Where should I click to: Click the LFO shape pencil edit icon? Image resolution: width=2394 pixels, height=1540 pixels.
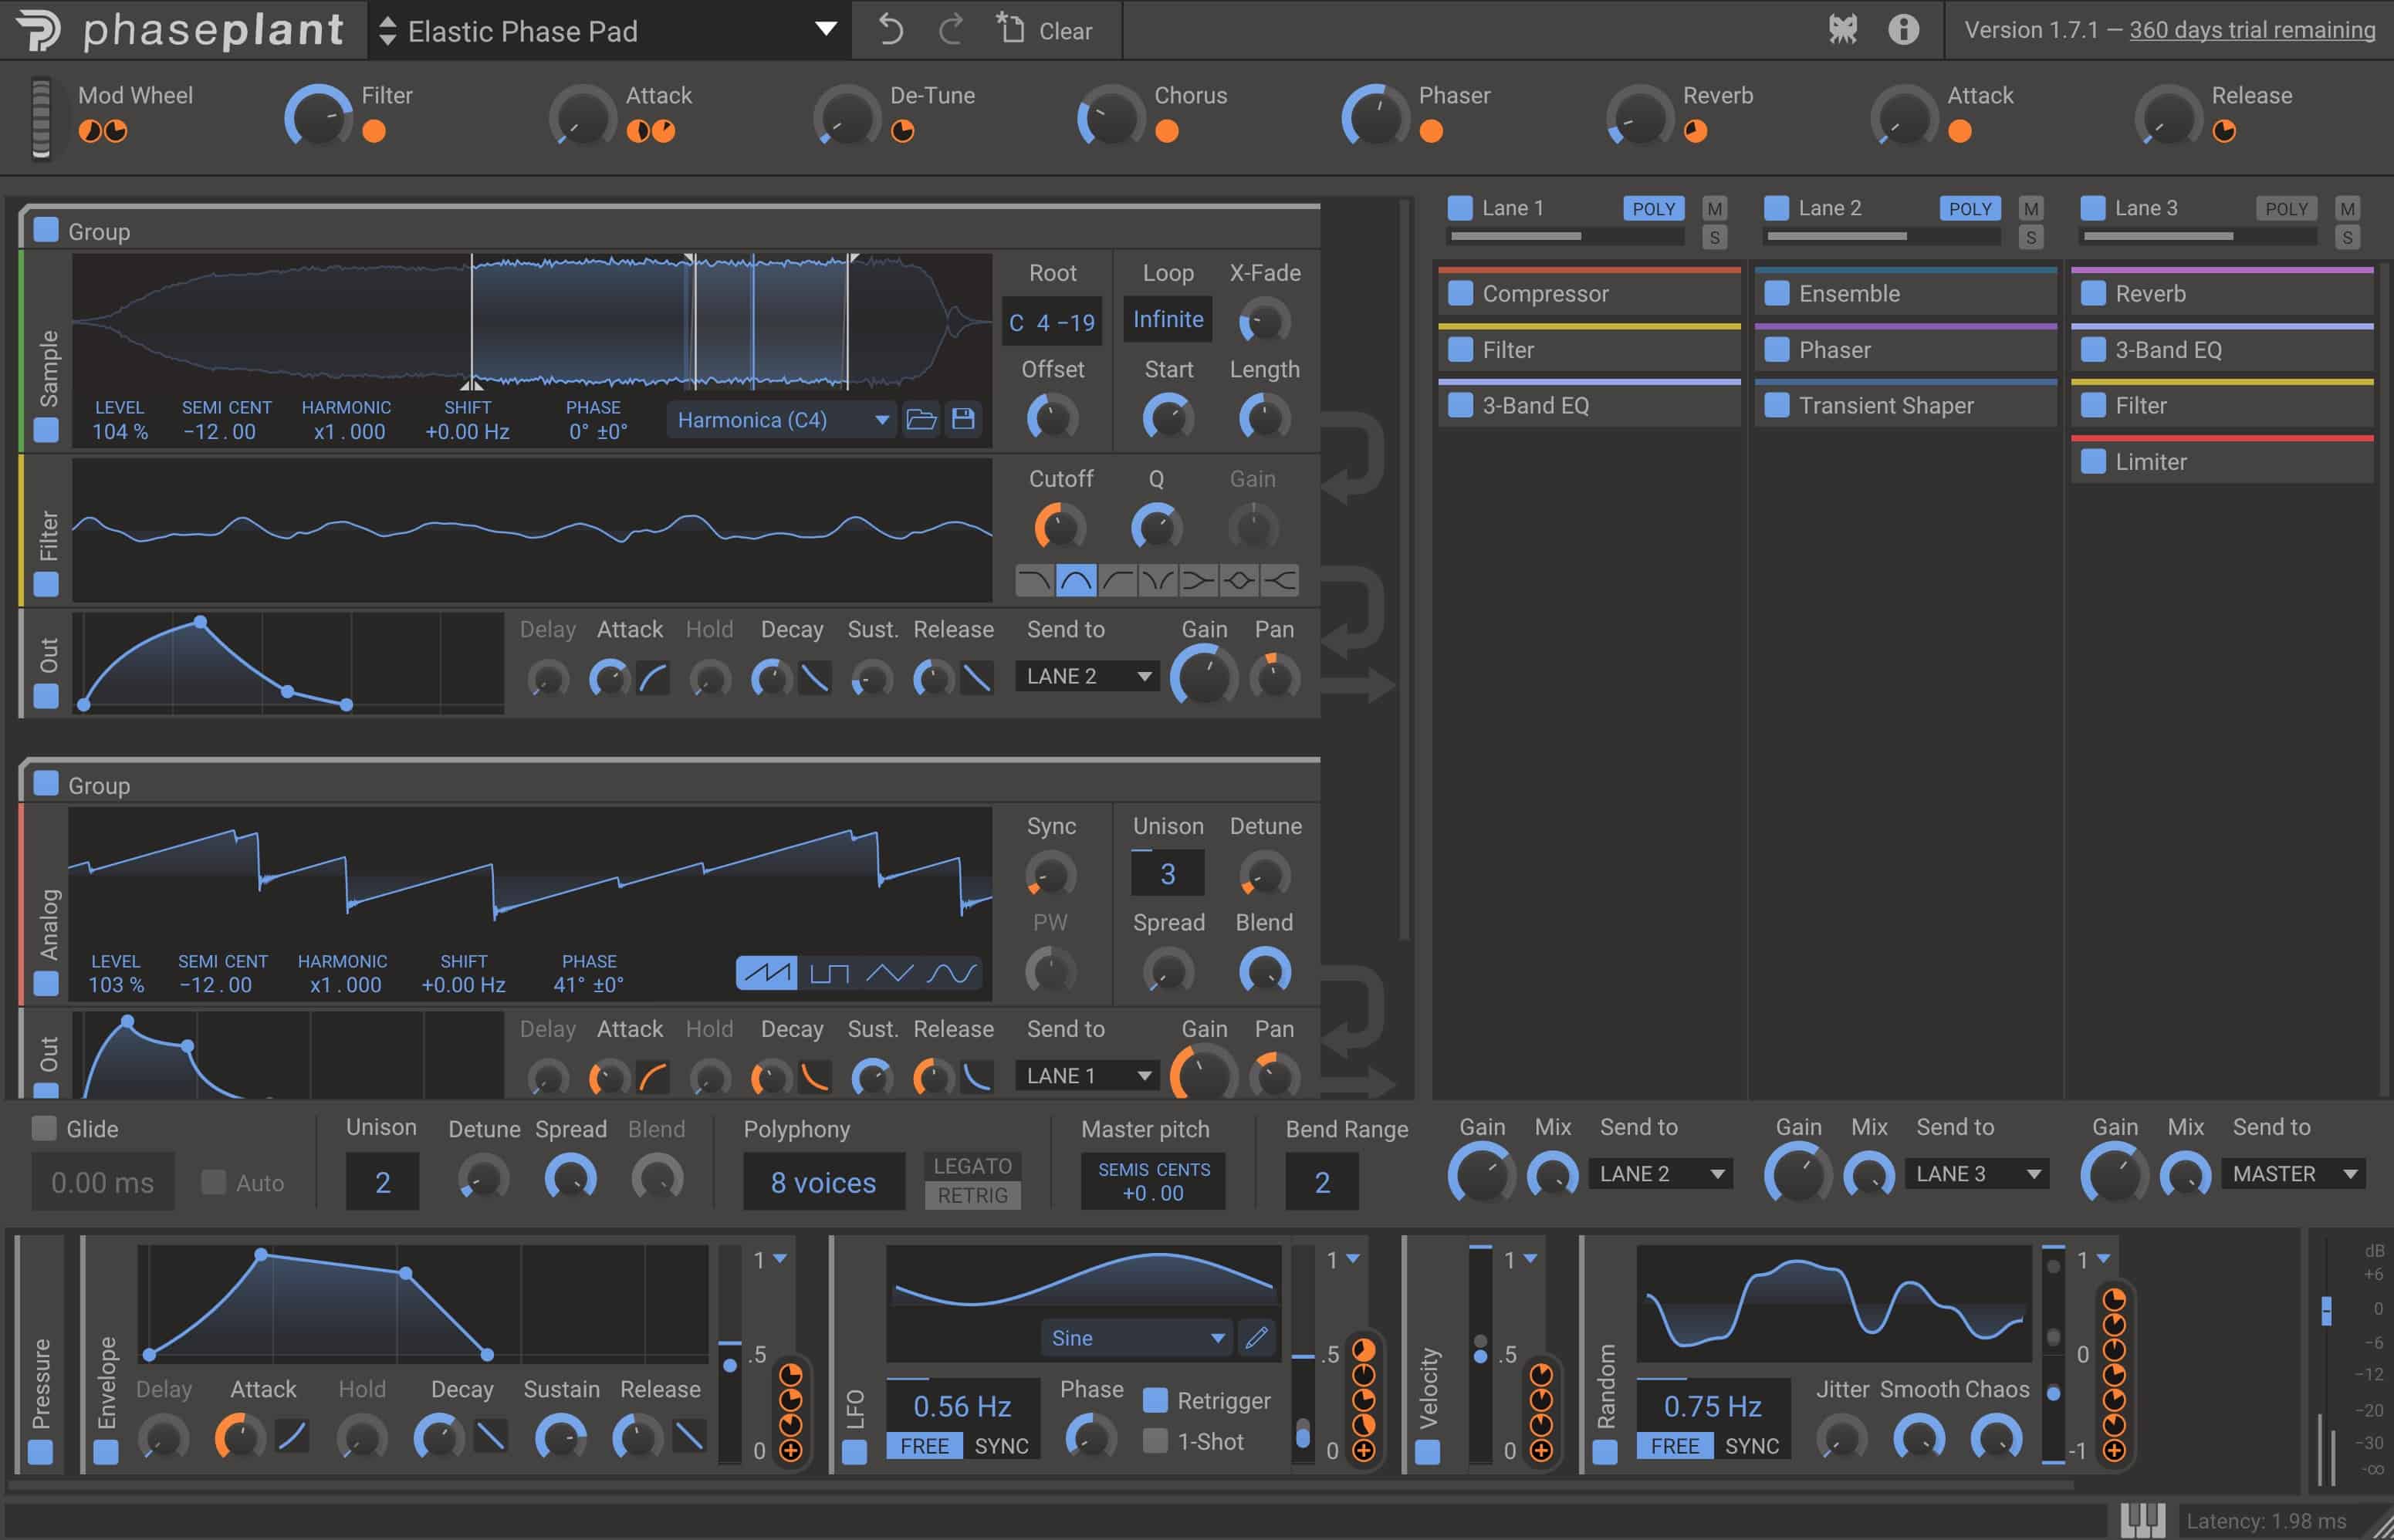1257,1337
